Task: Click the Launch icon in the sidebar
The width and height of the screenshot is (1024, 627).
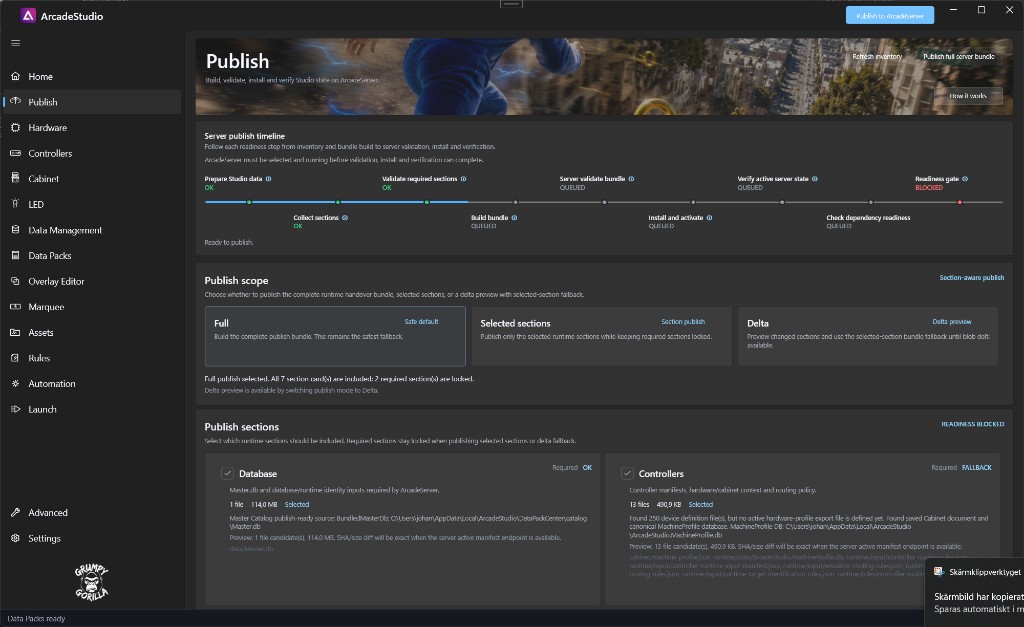Action: coord(16,409)
